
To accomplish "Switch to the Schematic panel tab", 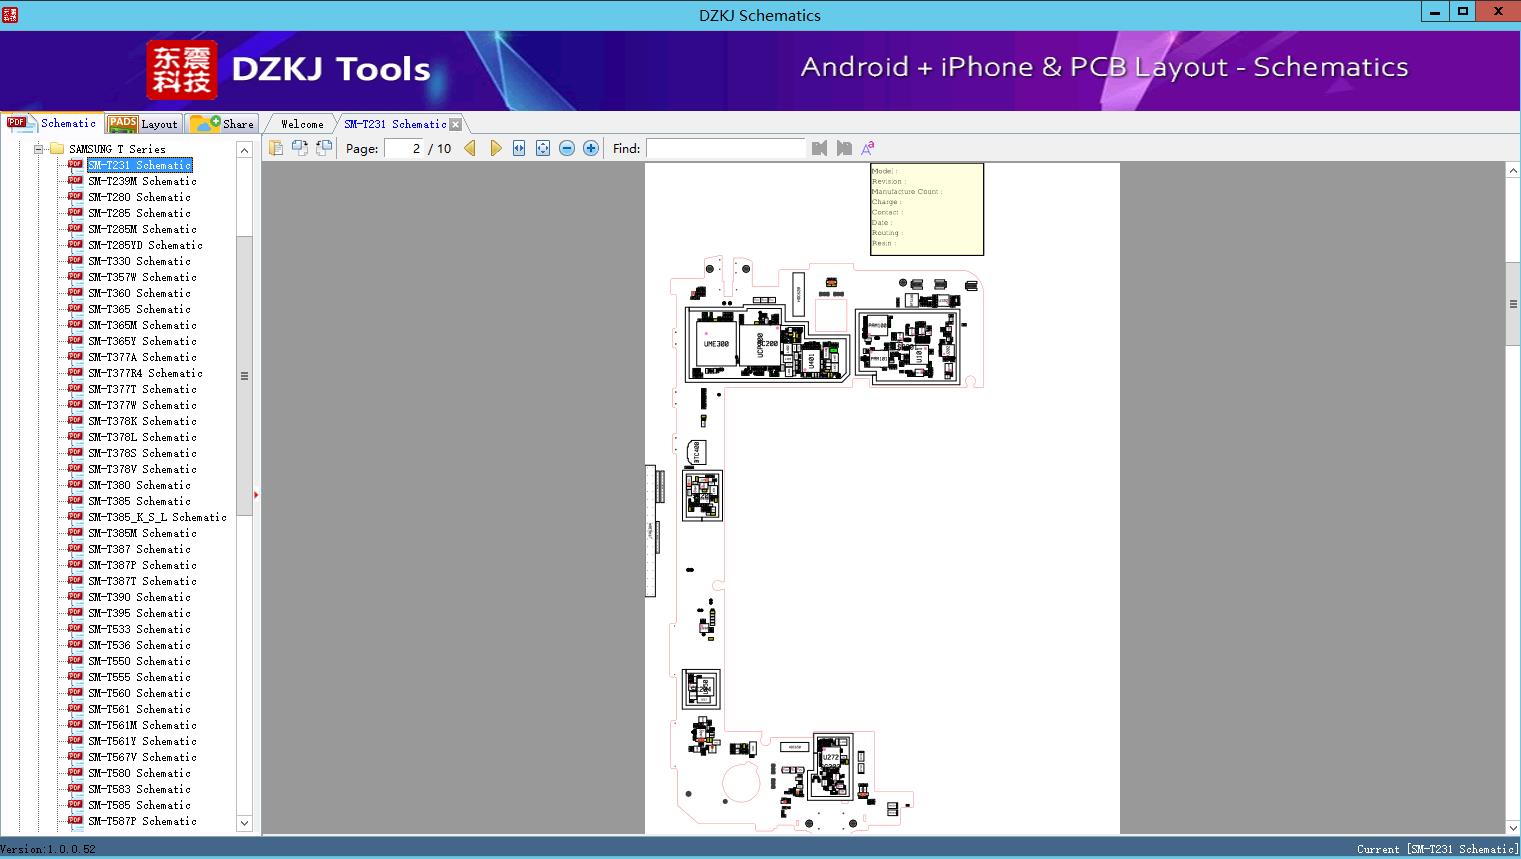I will click(x=52, y=123).
